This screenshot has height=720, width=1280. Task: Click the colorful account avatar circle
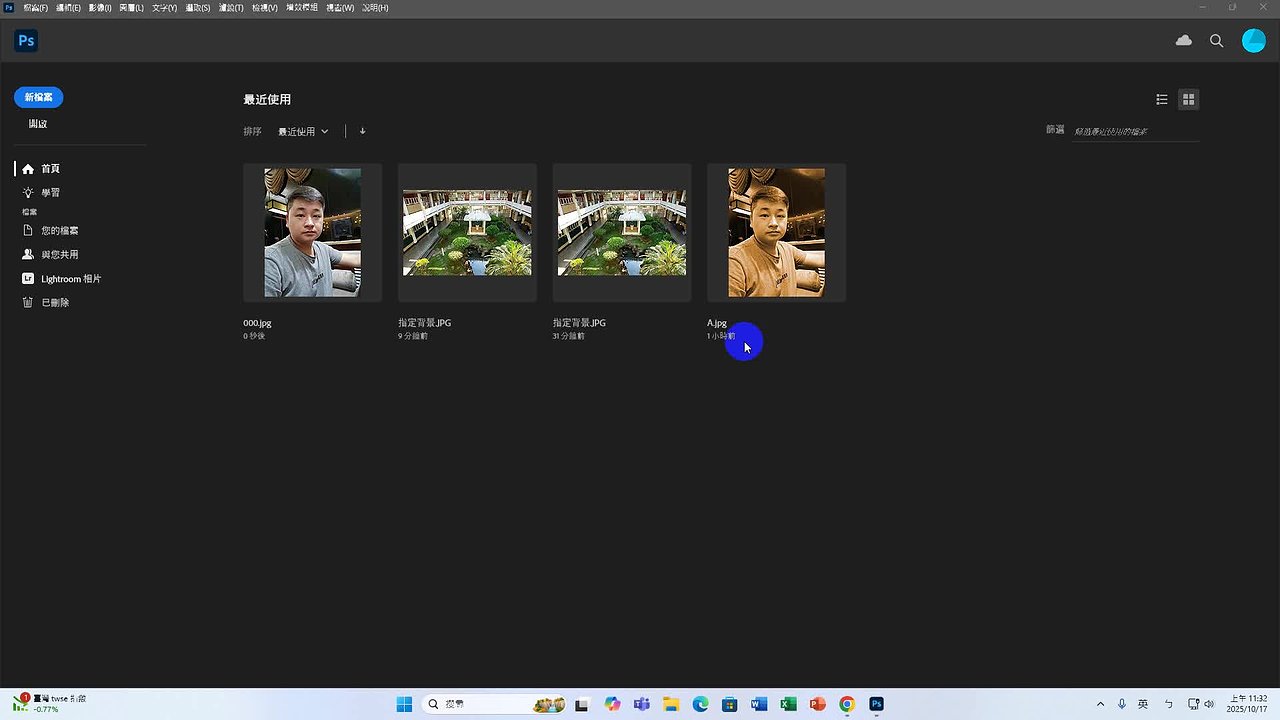(1254, 41)
